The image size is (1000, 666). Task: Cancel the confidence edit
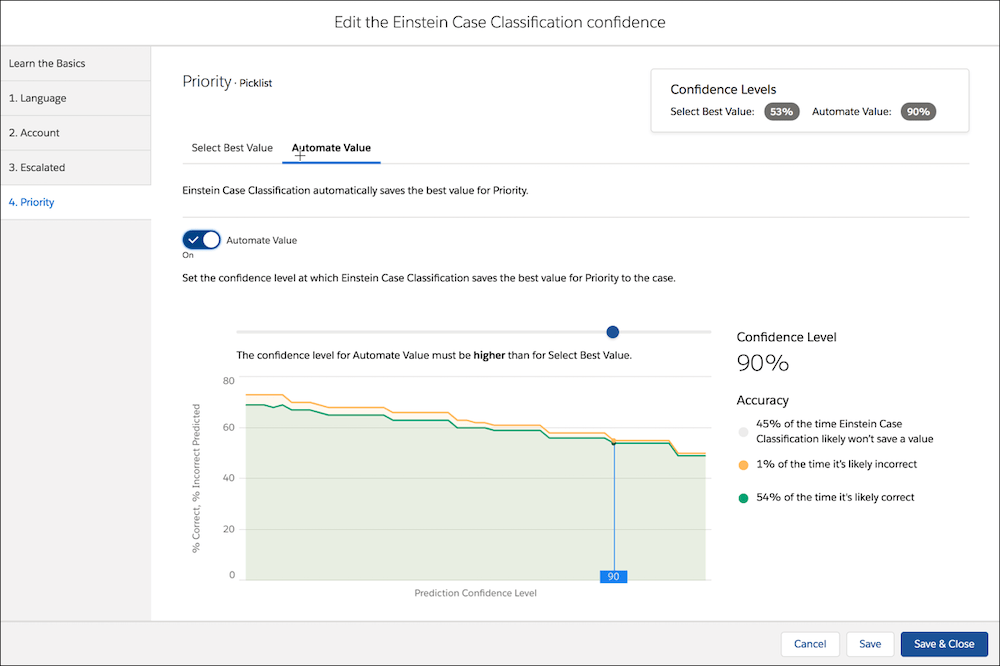810,644
